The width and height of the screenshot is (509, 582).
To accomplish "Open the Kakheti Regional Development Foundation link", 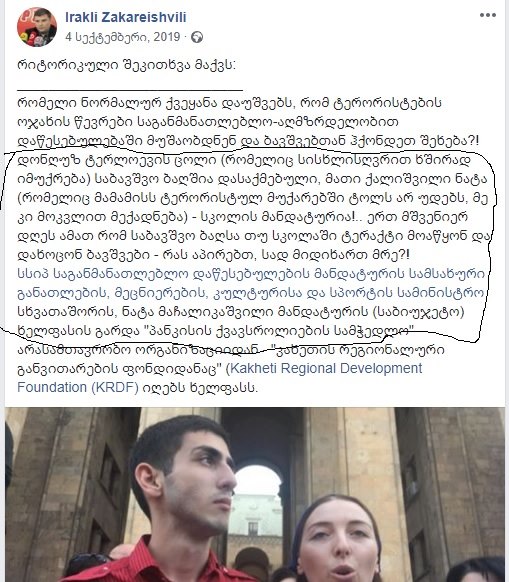I will 326,368.
